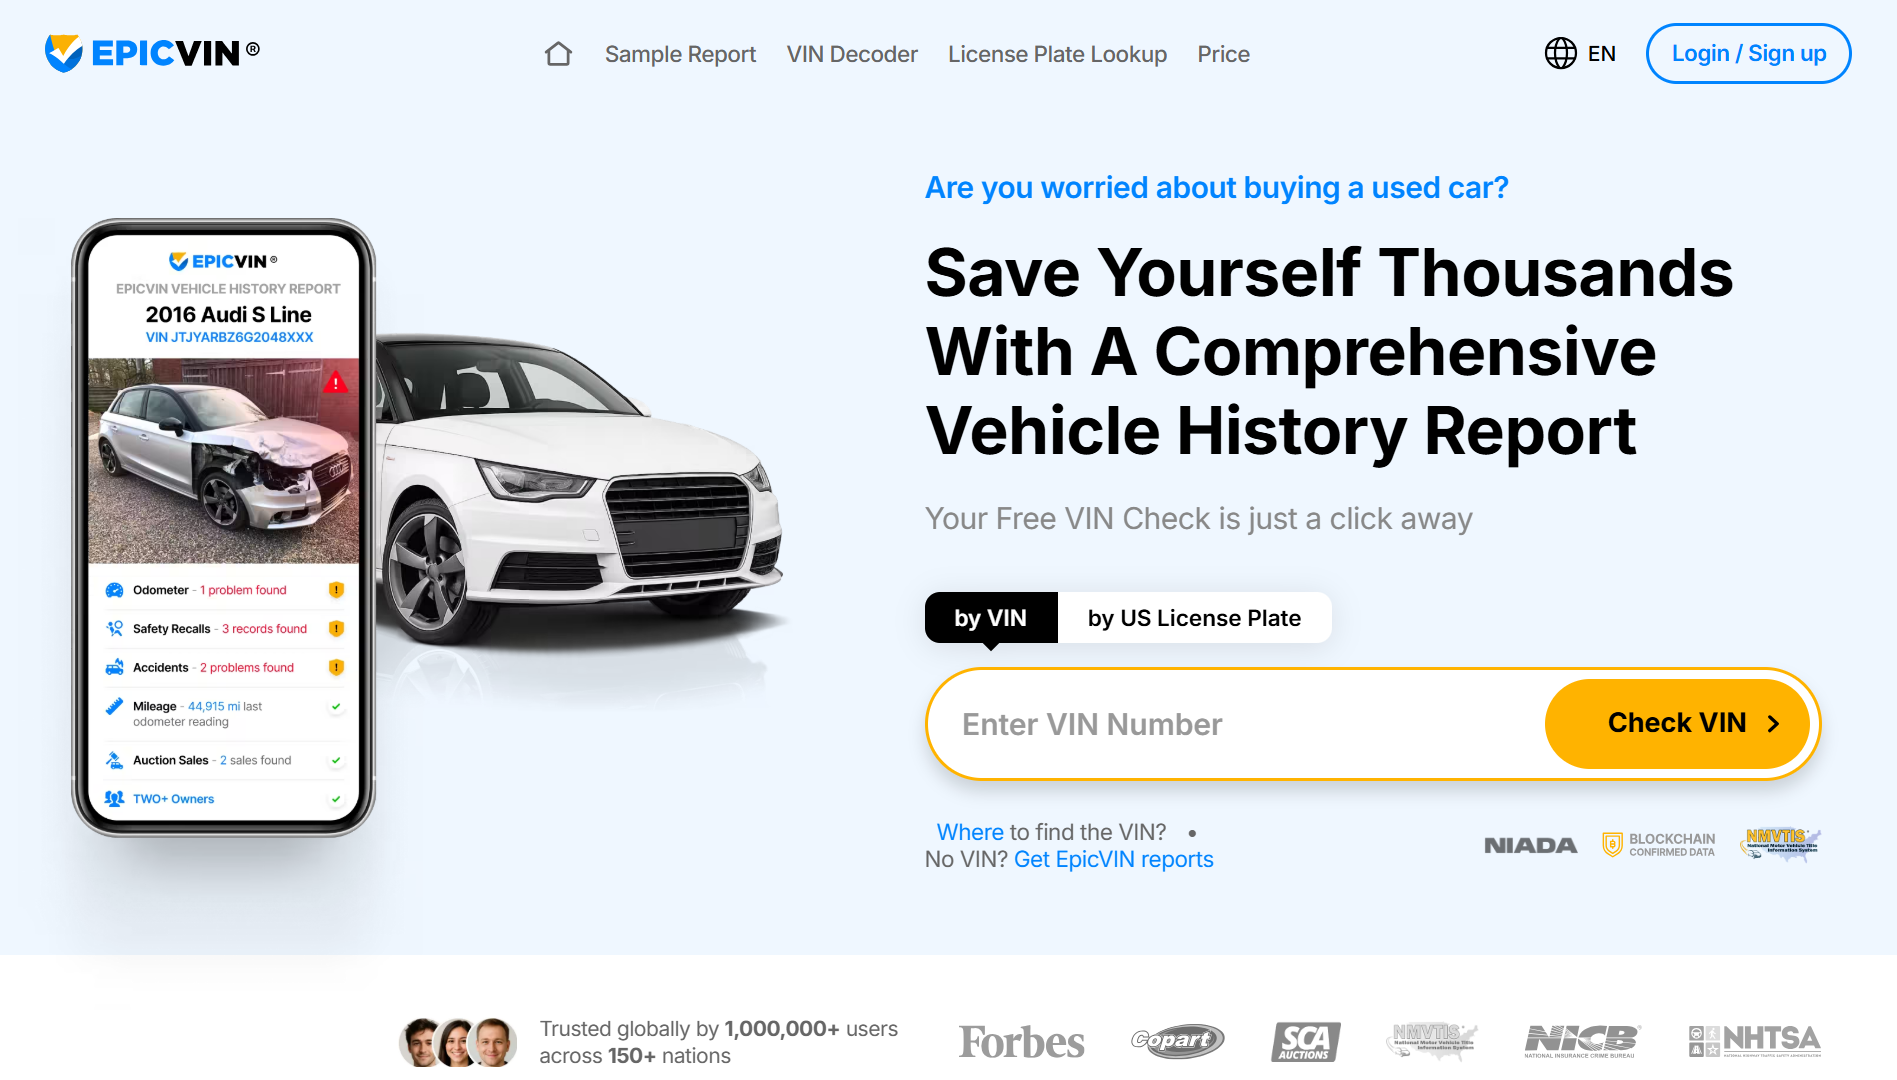Click the Copart logo

tap(1177, 1041)
